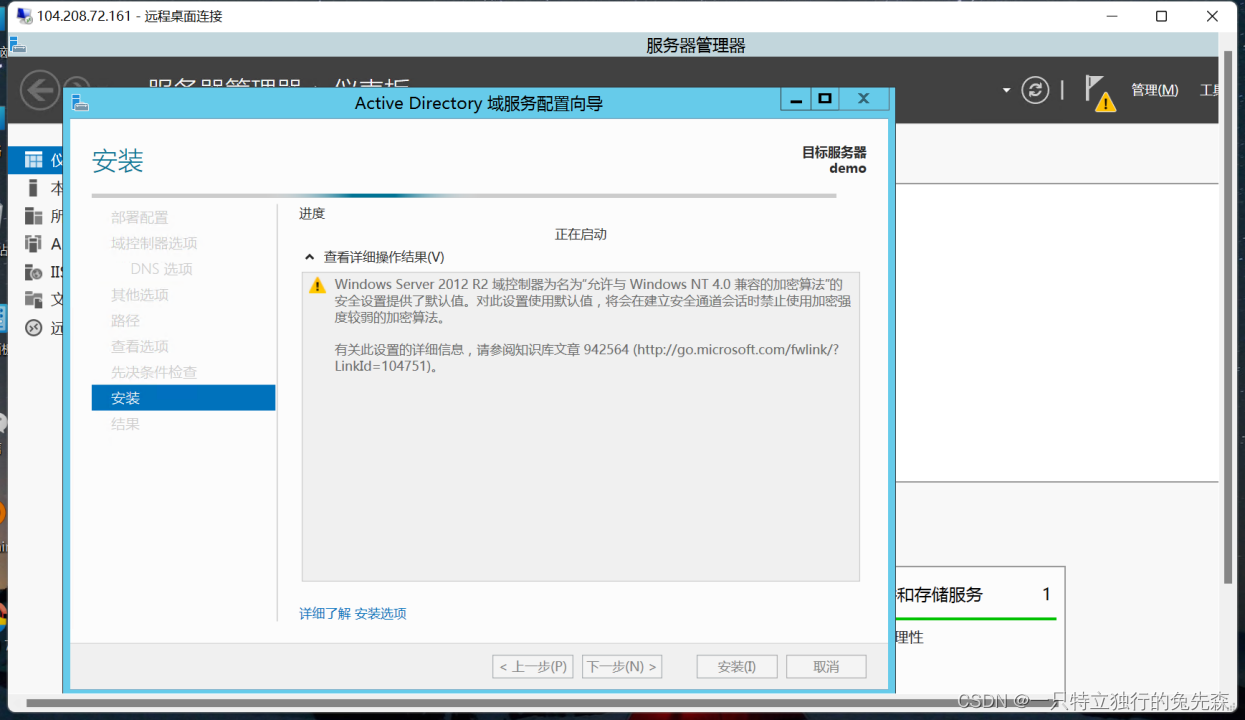Select the file storage services sidebar icon

click(x=34, y=300)
